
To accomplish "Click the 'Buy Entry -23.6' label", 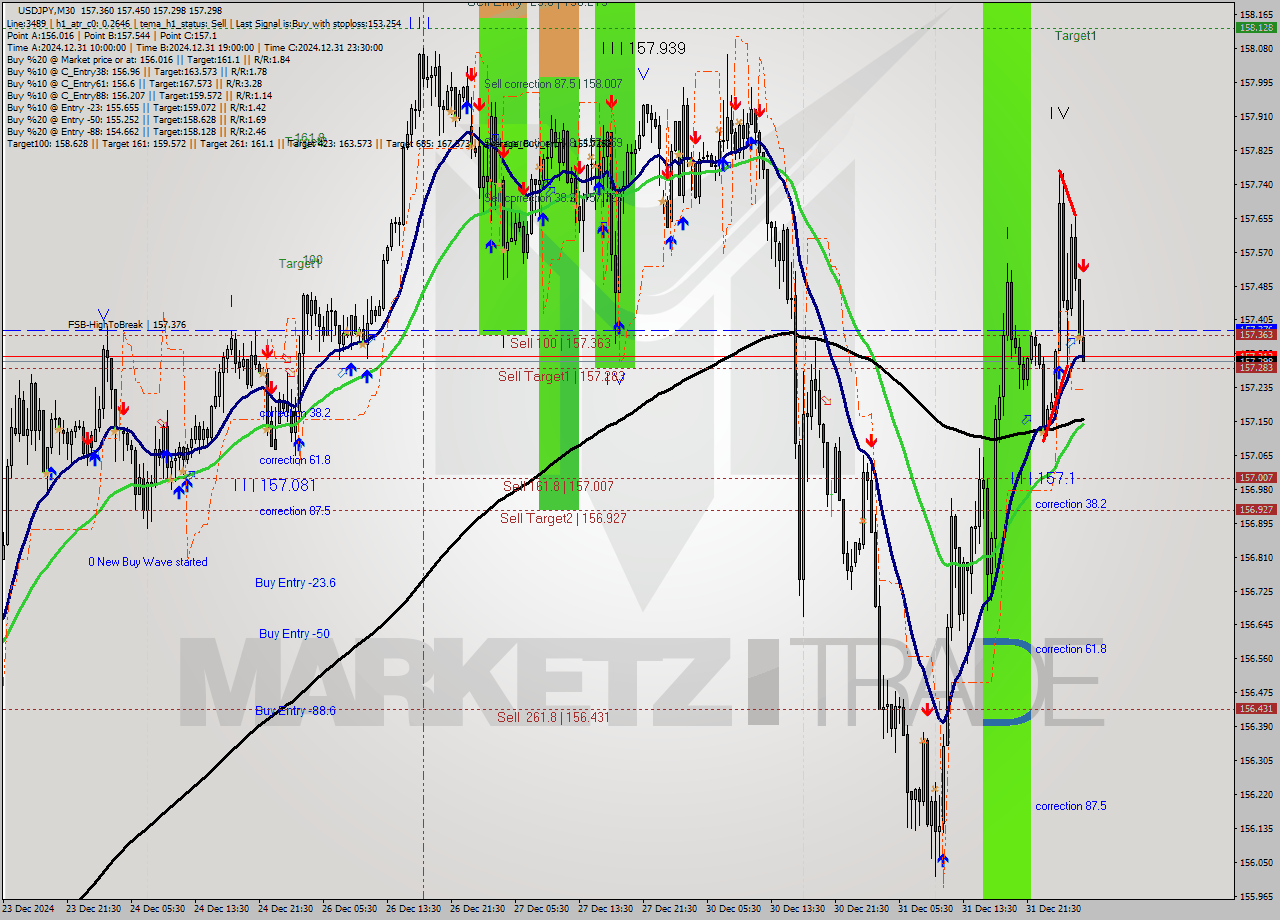I will coord(295,582).
